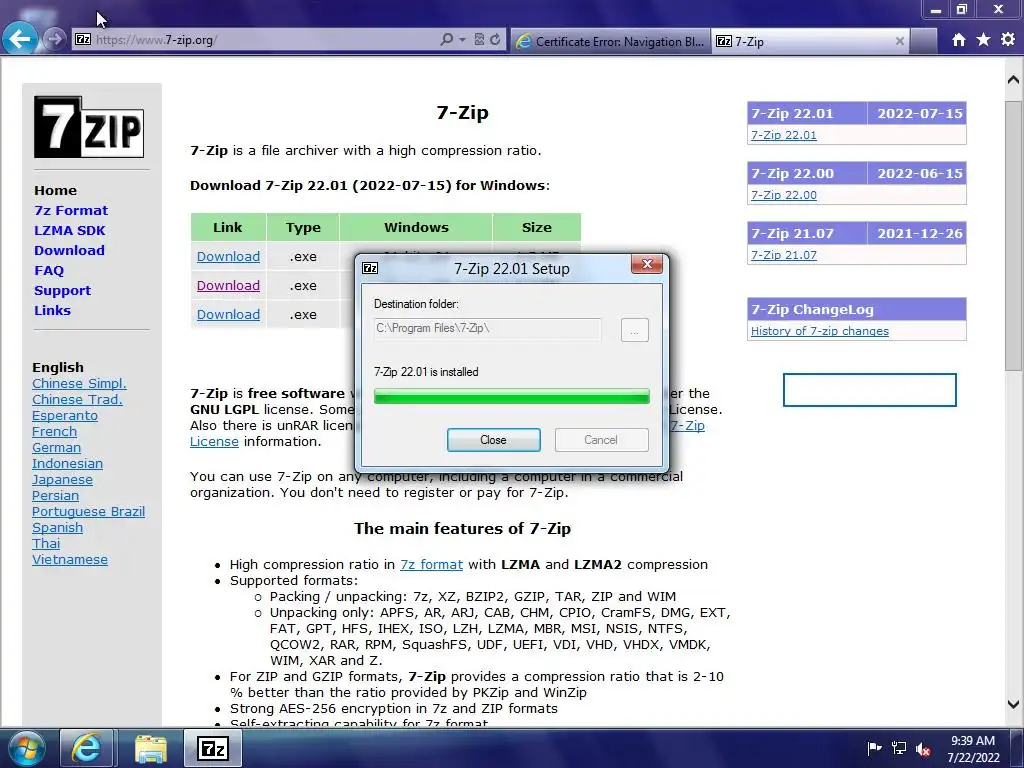Click the browser Back arrow button
Viewport: 1024px width, 768px height.
click(x=20, y=39)
